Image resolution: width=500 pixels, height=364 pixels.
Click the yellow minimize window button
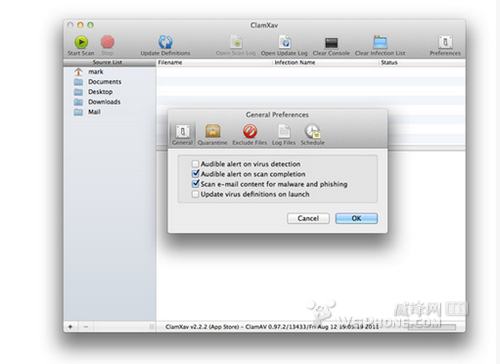pyautogui.click(x=80, y=25)
